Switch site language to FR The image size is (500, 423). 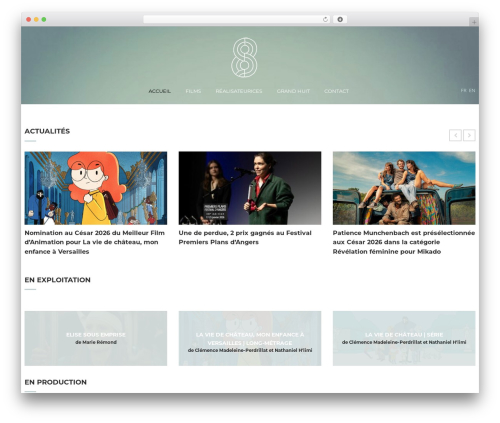pos(464,90)
